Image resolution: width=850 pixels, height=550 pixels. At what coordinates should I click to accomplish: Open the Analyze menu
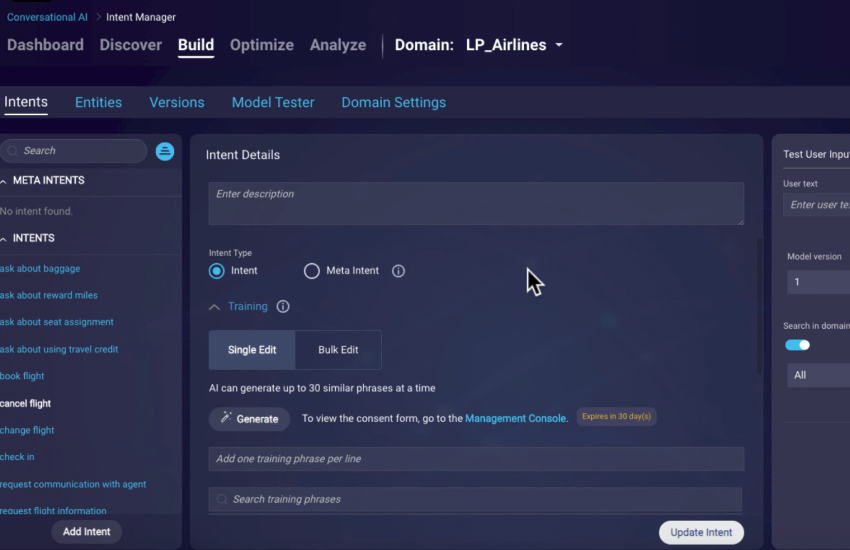point(338,45)
